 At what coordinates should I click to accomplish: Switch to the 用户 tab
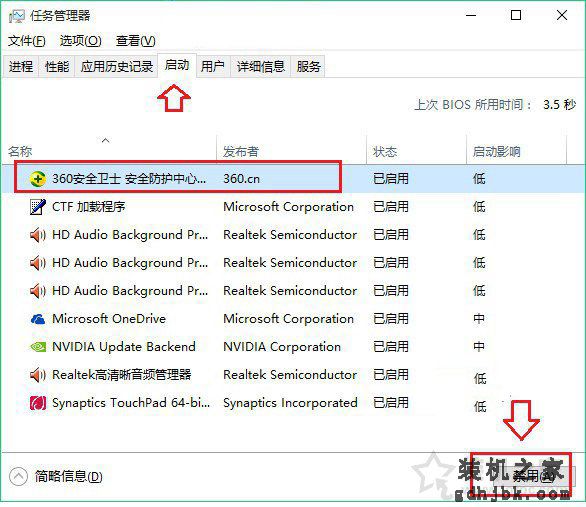tap(213, 67)
